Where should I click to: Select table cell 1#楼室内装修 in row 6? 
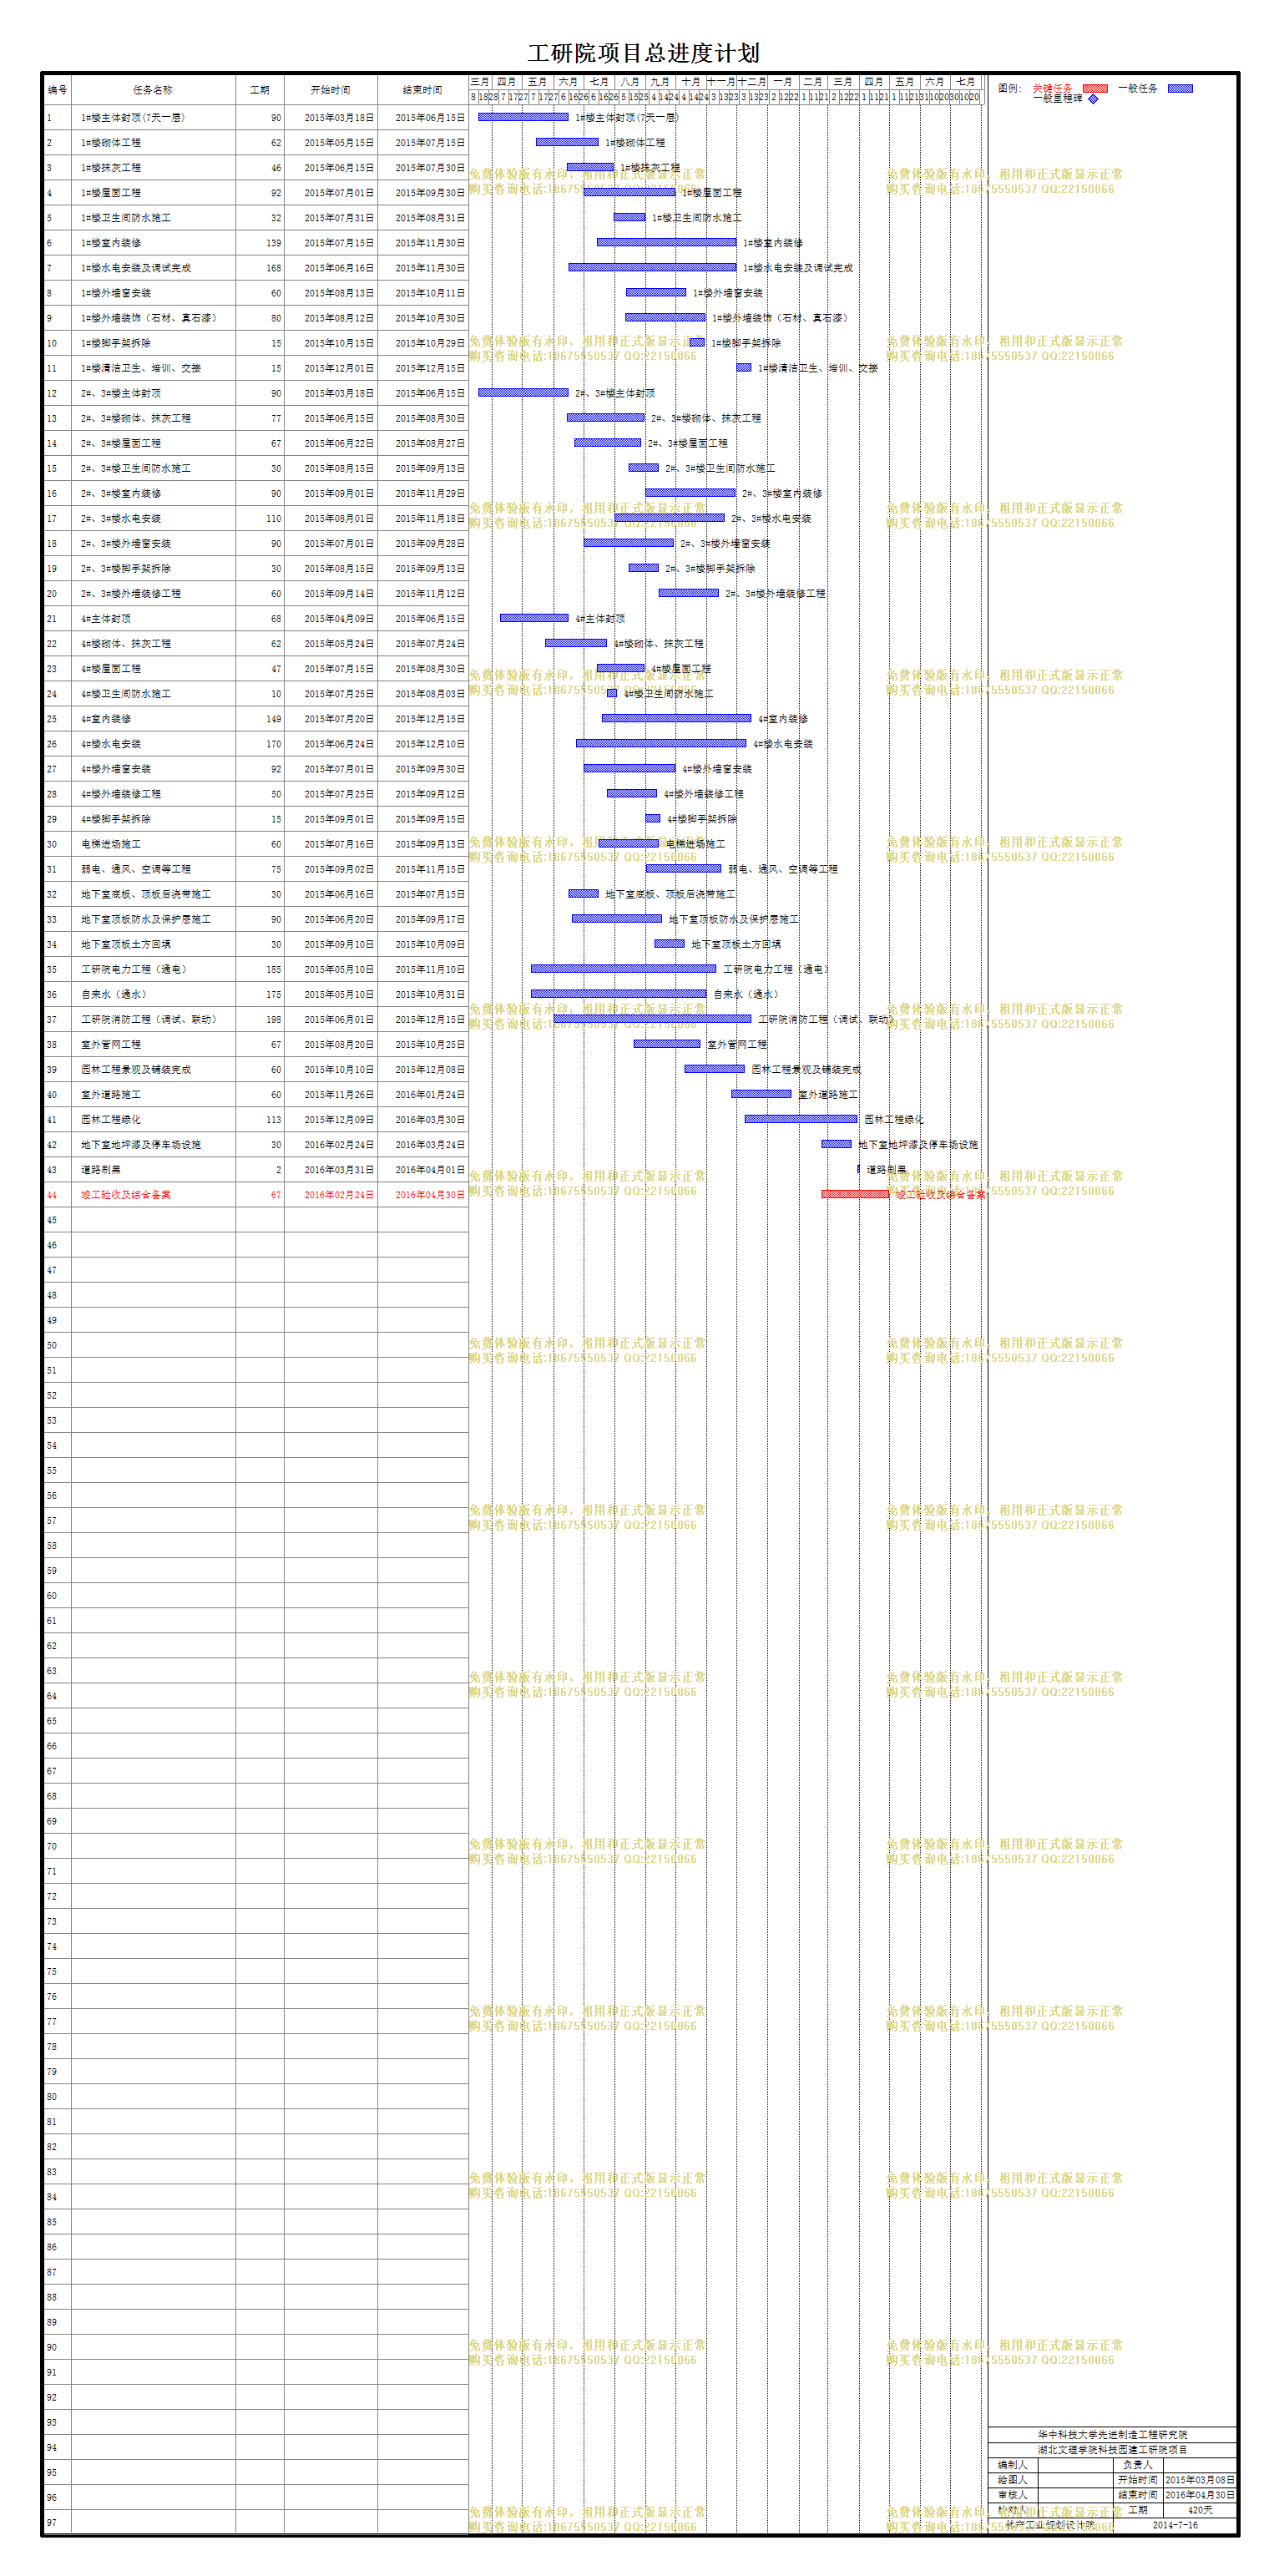point(153,243)
